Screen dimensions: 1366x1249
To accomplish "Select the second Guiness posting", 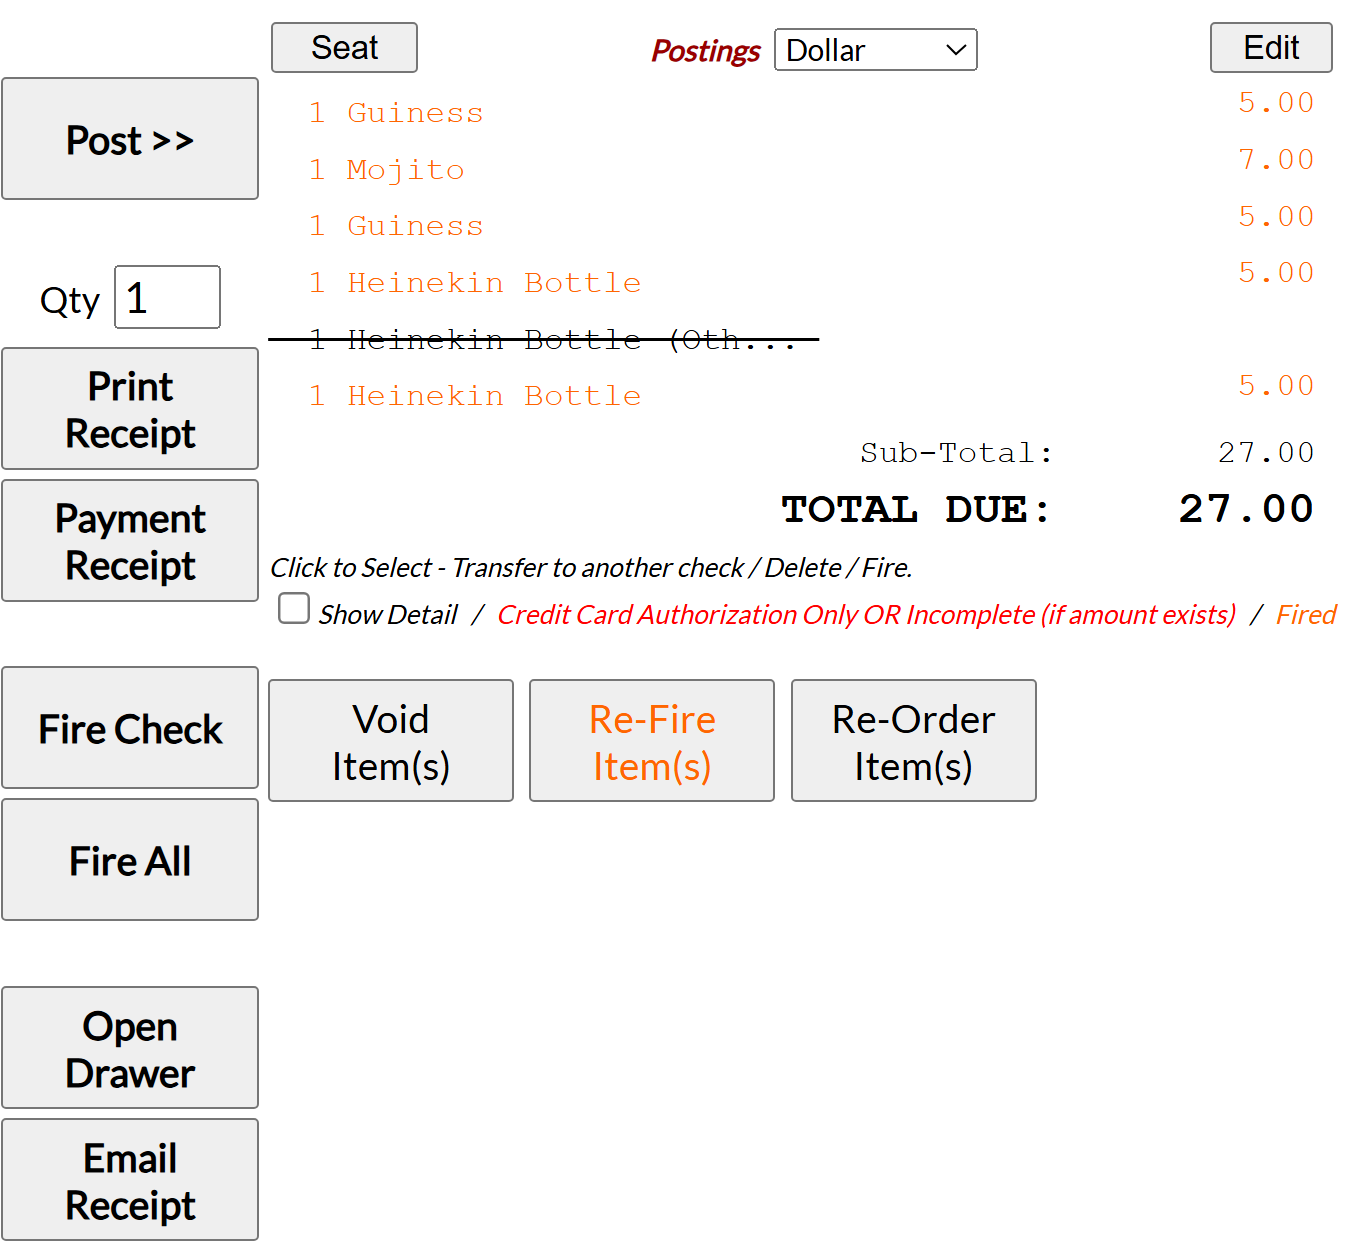I will coord(414,226).
